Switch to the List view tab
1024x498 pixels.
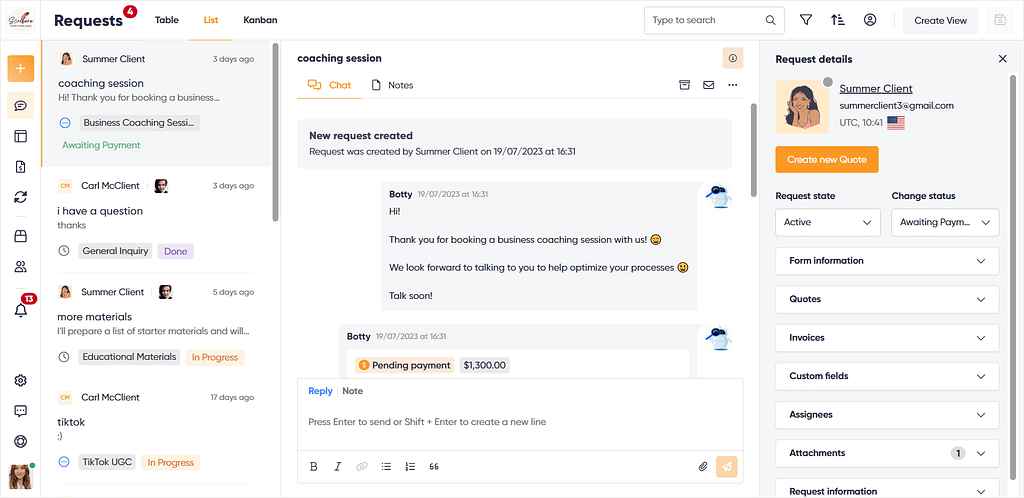[x=211, y=20]
